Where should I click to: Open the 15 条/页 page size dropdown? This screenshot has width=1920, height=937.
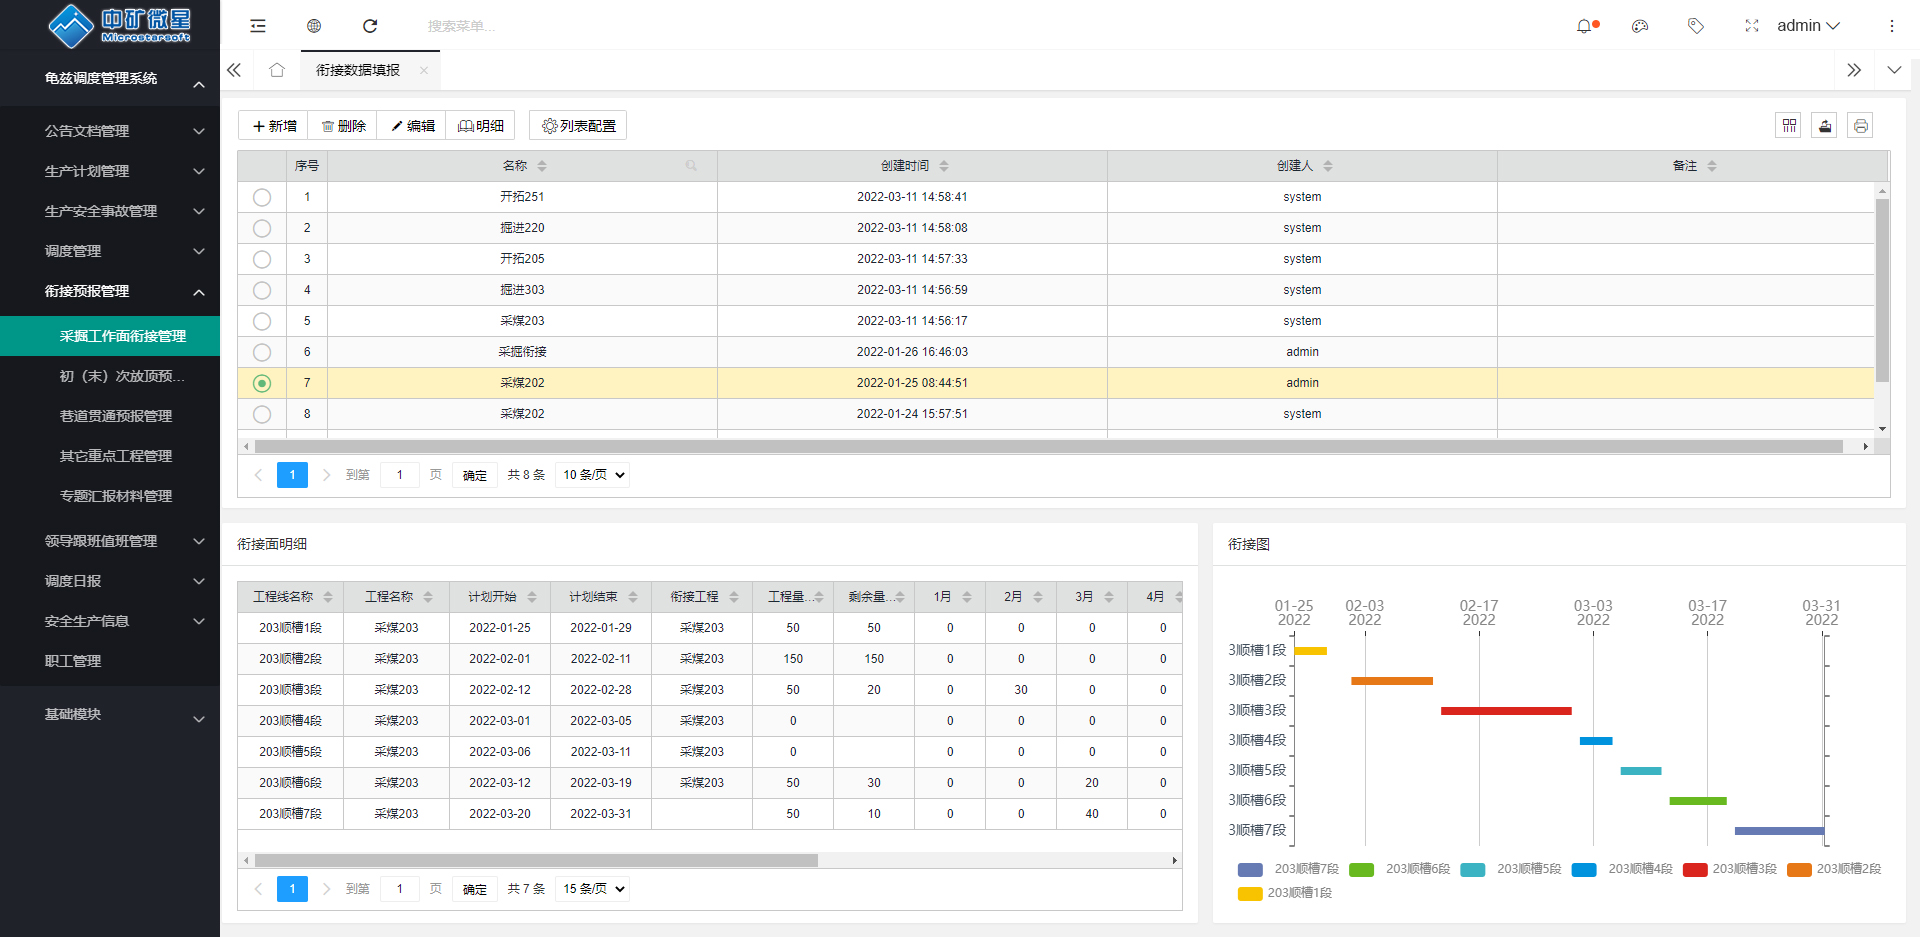[594, 889]
